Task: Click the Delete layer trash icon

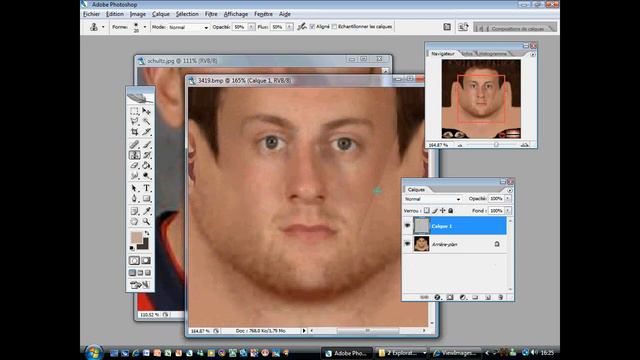Action: [500, 297]
